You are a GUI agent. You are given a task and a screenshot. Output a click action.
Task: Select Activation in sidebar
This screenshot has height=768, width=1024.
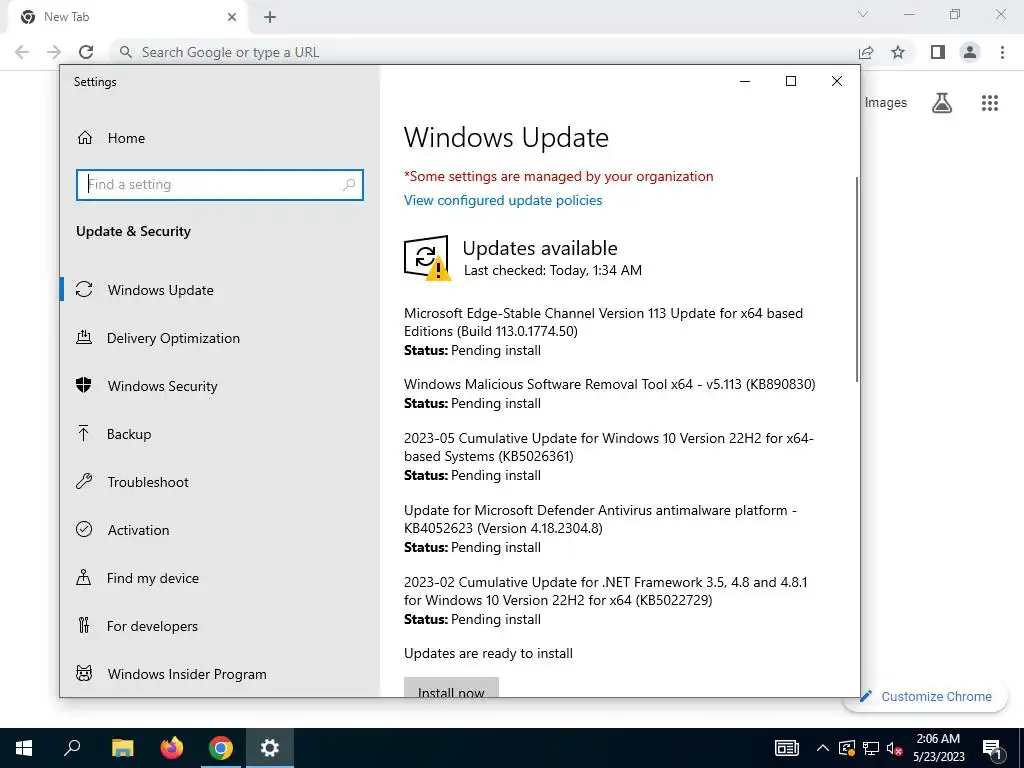pyautogui.click(x=138, y=530)
